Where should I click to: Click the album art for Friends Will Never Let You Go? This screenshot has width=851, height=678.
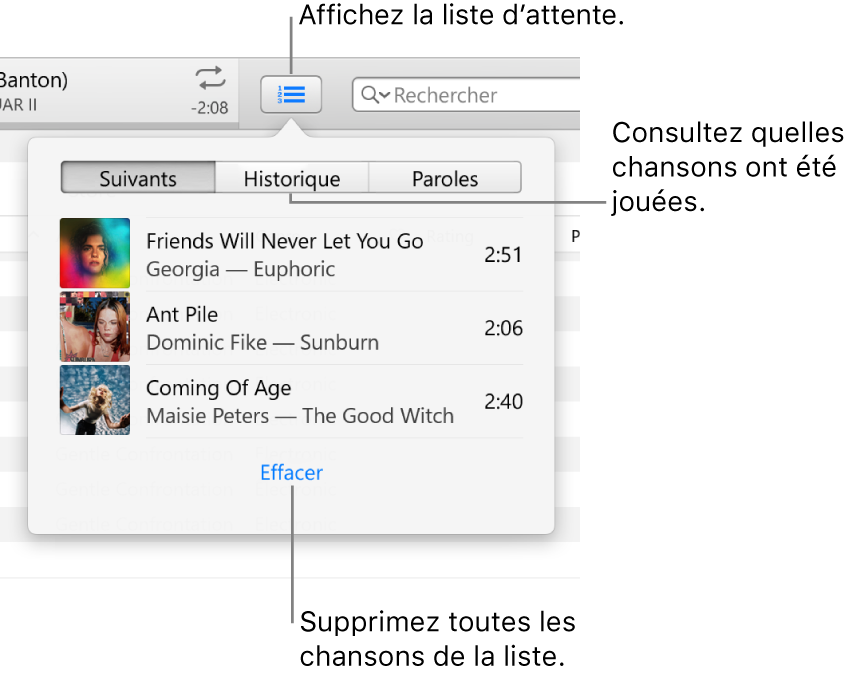[x=95, y=253]
